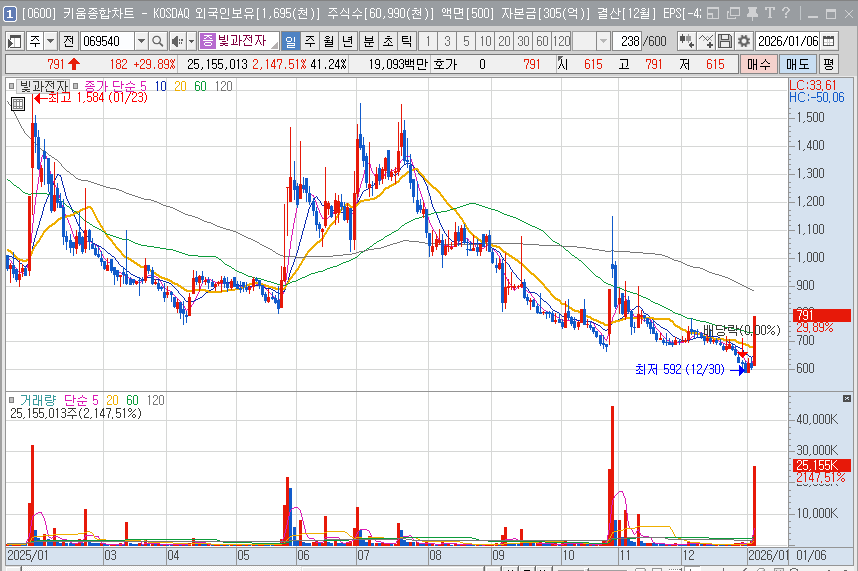Open the calendar date picker icon

(829, 41)
